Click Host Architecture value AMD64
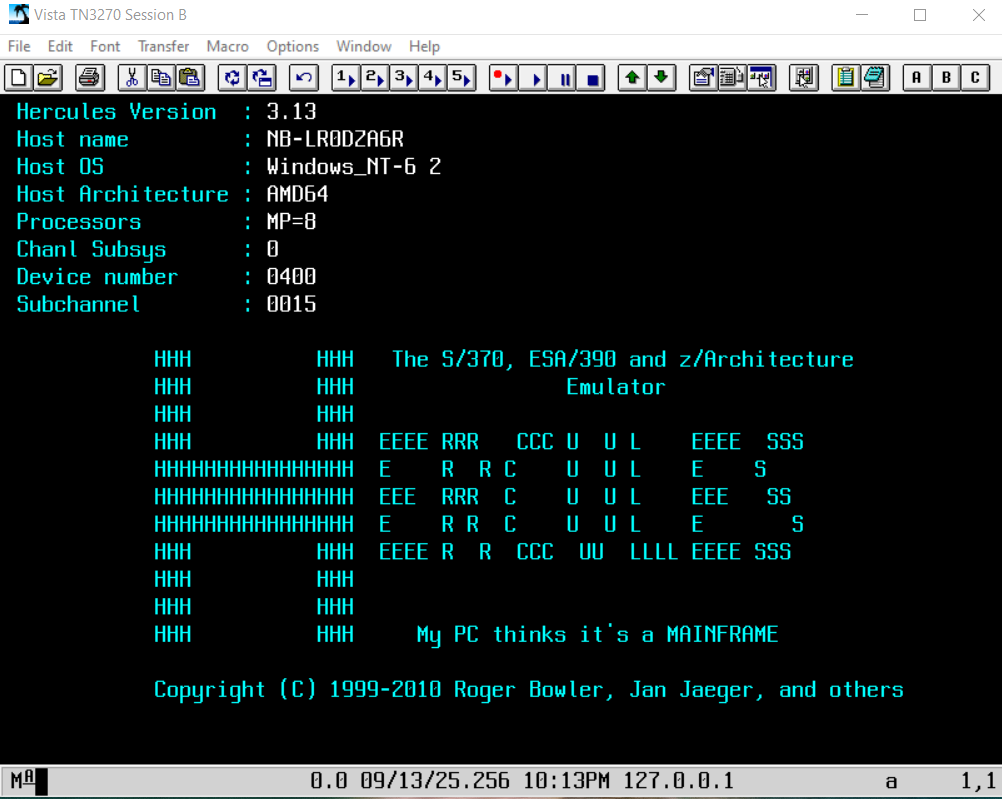The height and width of the screenshot is (799, 1002). 297,194
